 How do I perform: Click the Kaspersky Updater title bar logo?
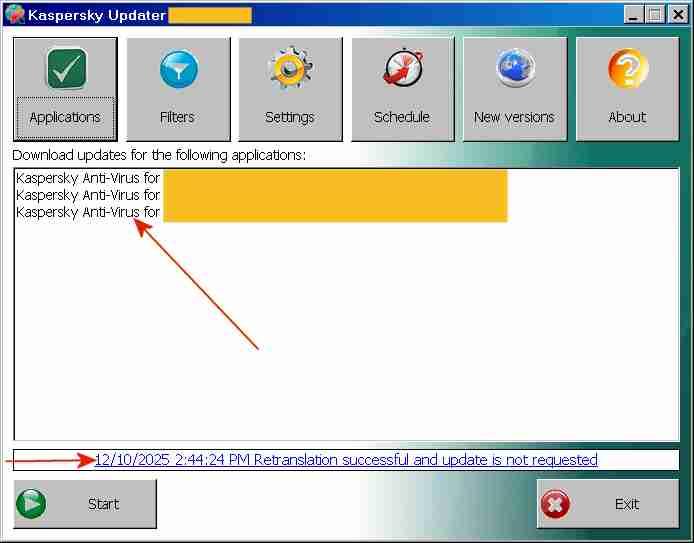pyautogui.click(x=14, y=14)
